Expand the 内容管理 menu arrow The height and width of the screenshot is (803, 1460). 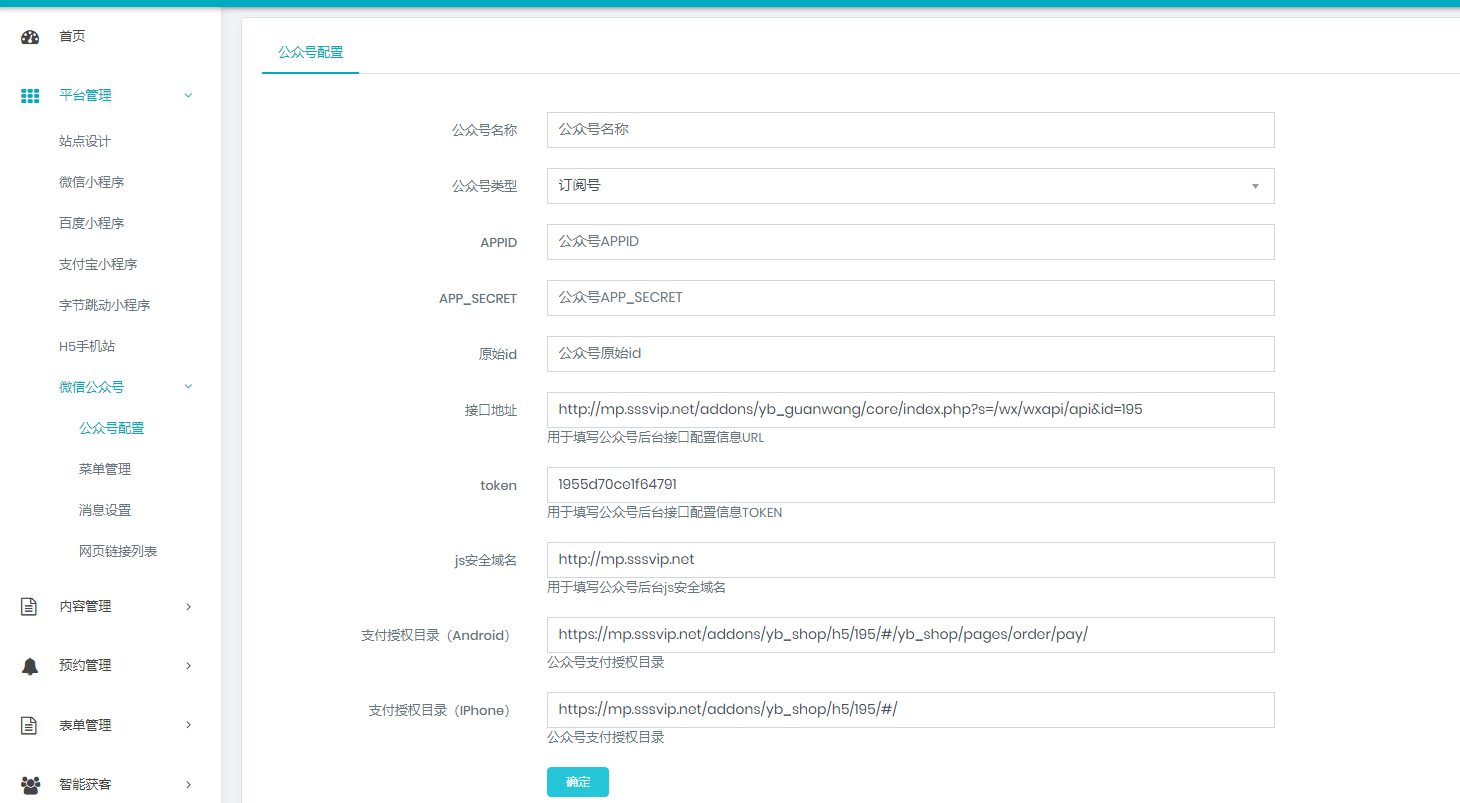pyautogui.click(x=188, y=606)
